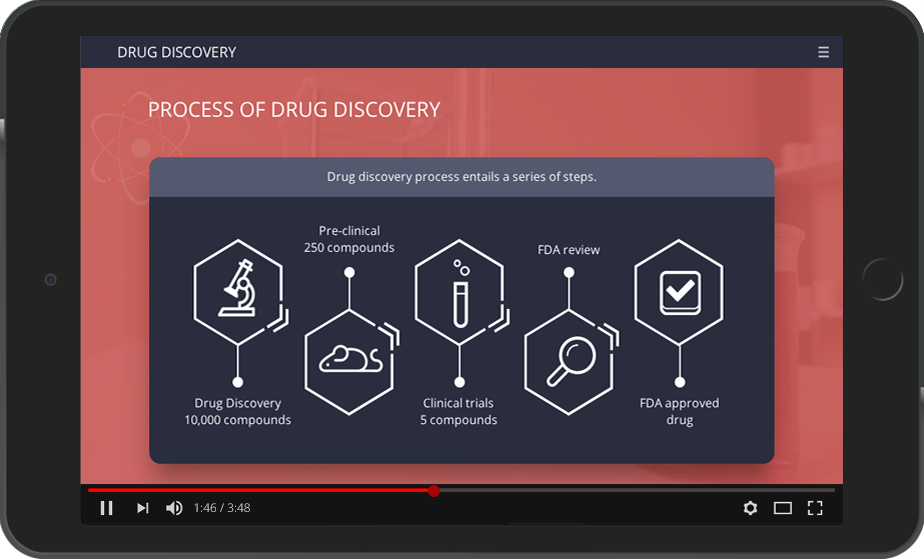Mute the video volume speaker
Screen dimensions: 924x559
click(x=174, y=508)
